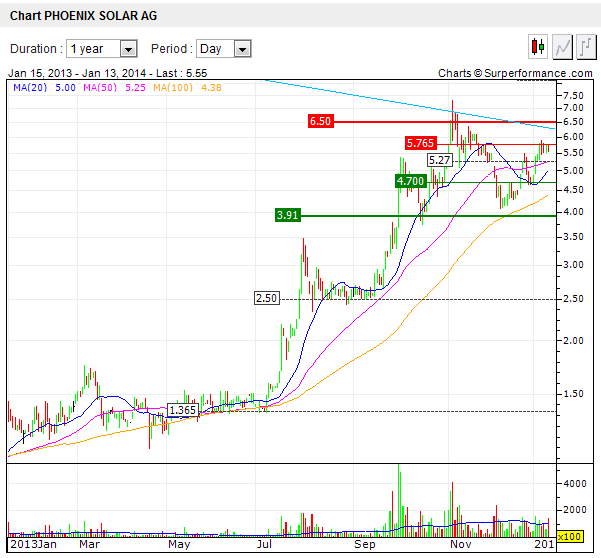Click the 5.27 price level label
The width and height of the screenshot is (601, 558).
coord(440,160)
